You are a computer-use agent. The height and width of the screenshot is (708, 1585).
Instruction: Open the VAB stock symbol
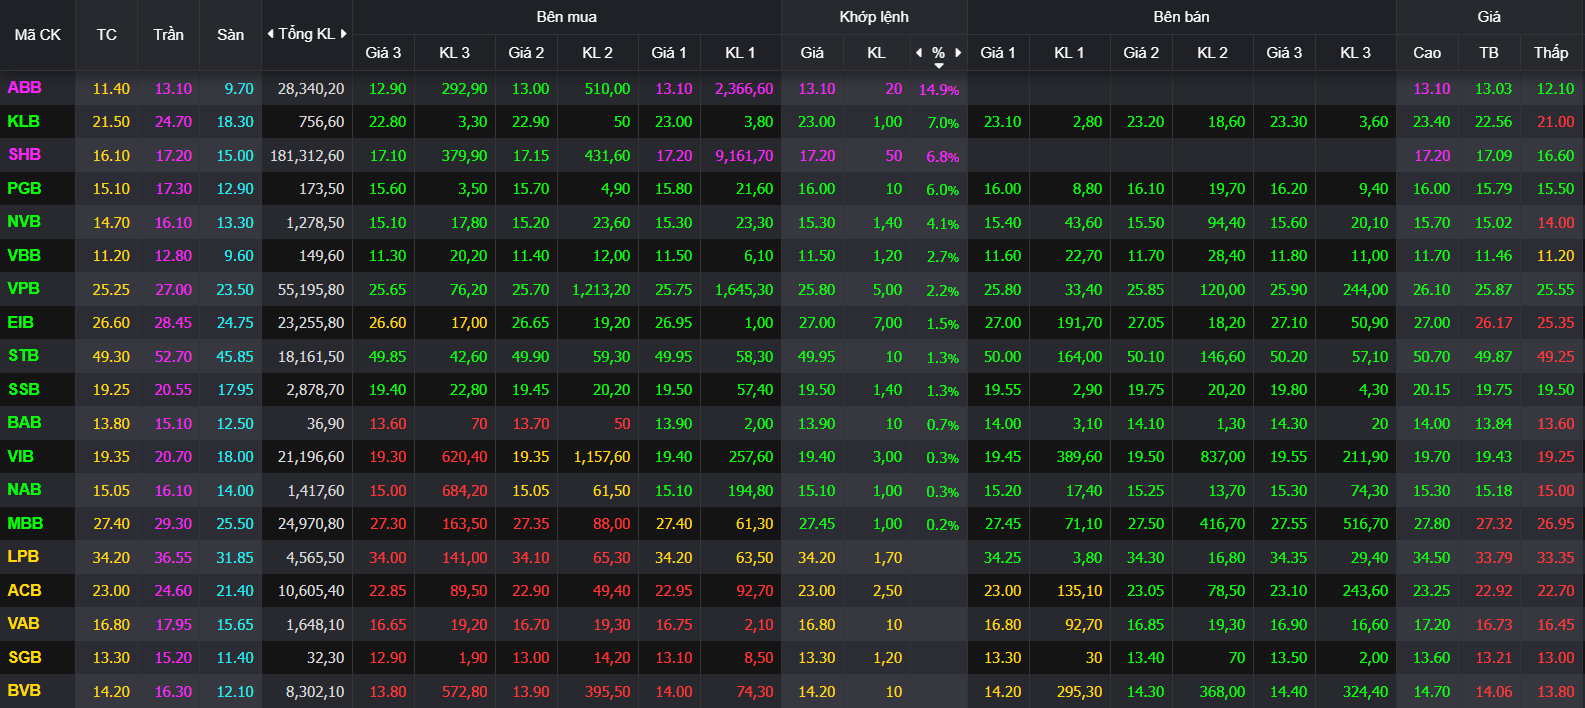pyautogui.click(x=23, y=624)
